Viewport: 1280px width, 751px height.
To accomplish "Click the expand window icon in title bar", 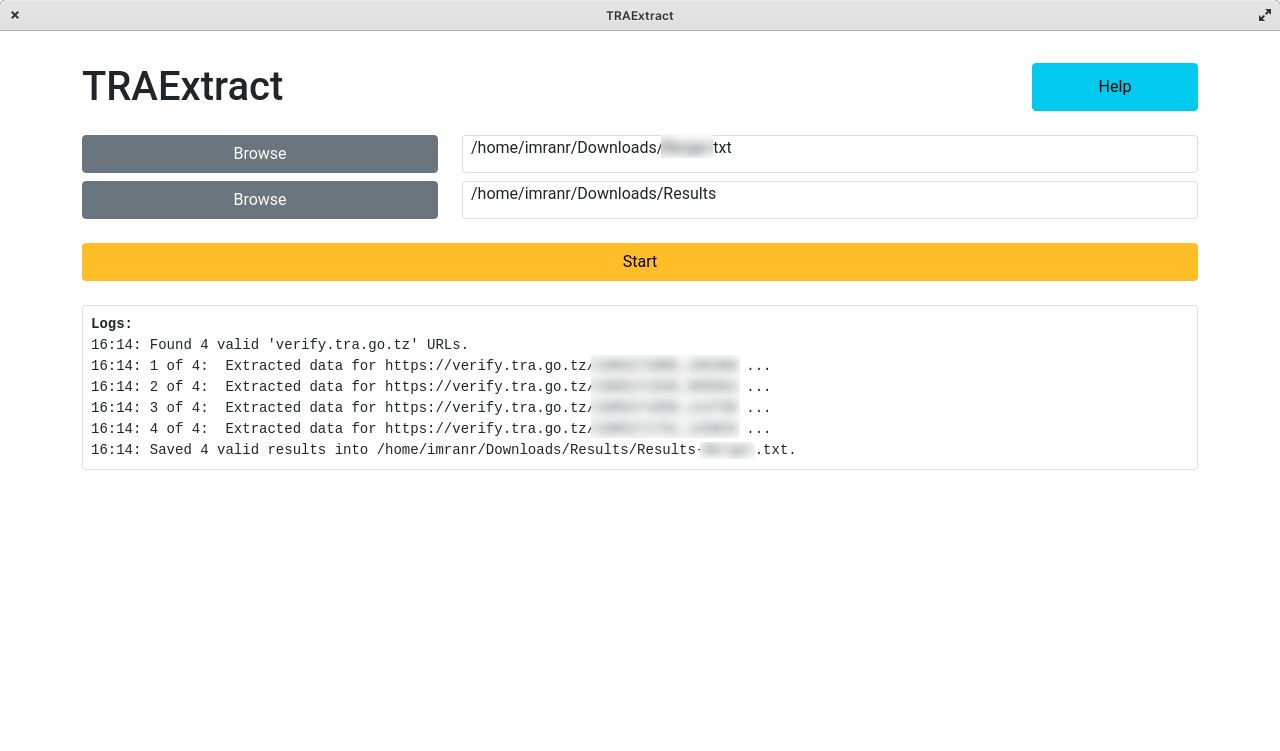I will (1264, 15).
